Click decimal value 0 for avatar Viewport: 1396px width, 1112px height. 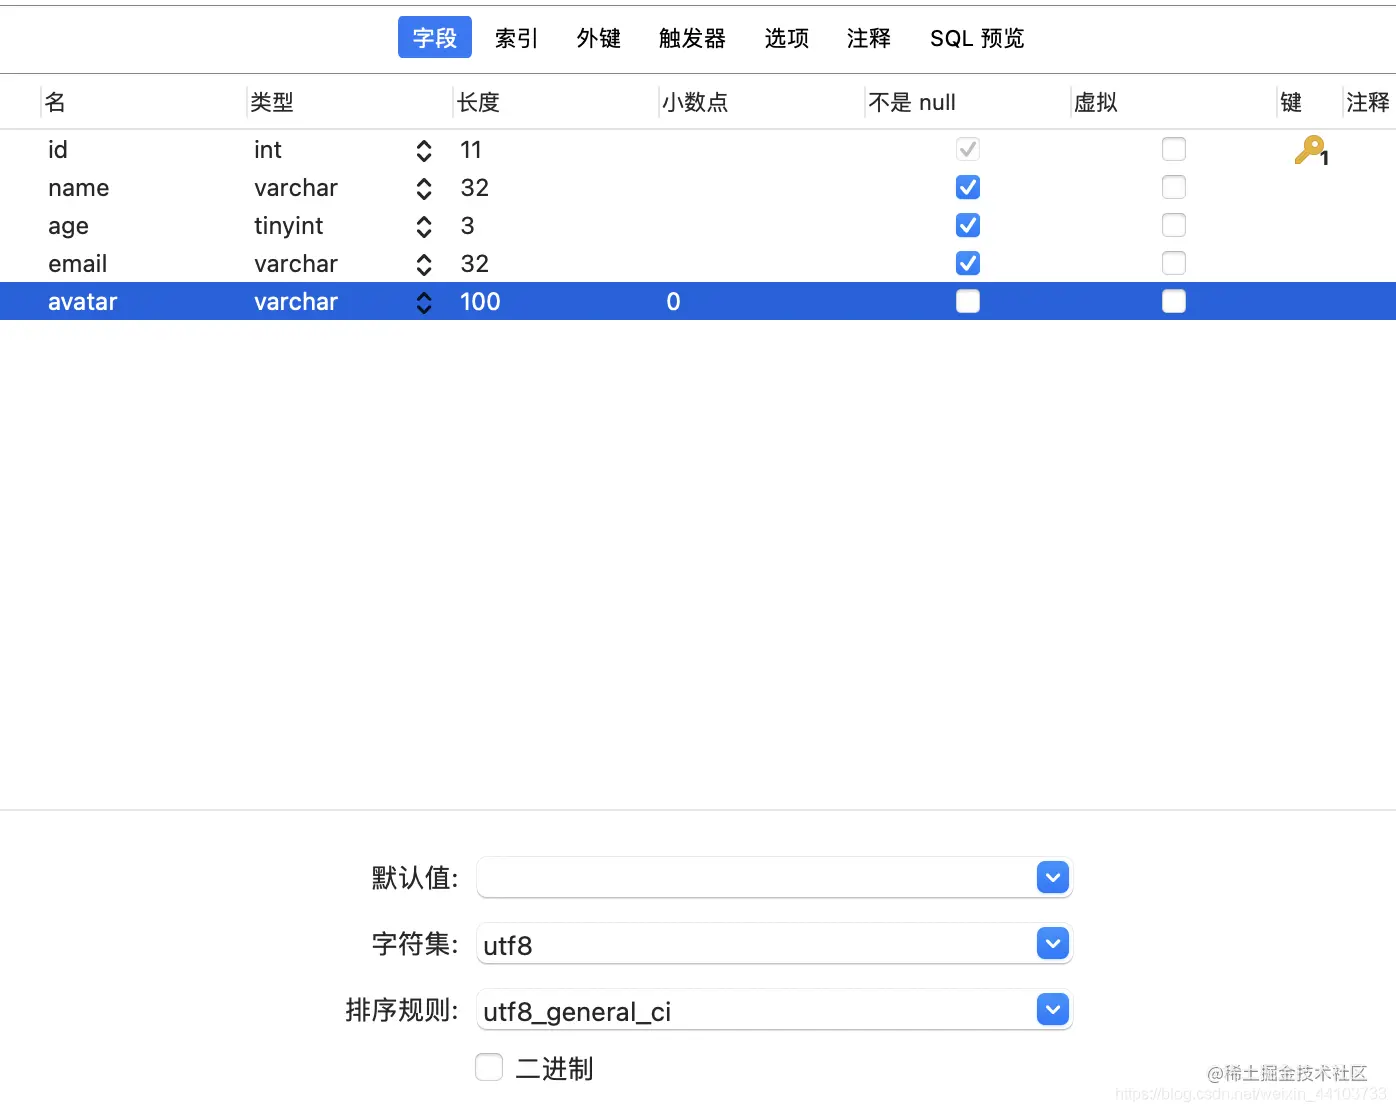(673, 302)
